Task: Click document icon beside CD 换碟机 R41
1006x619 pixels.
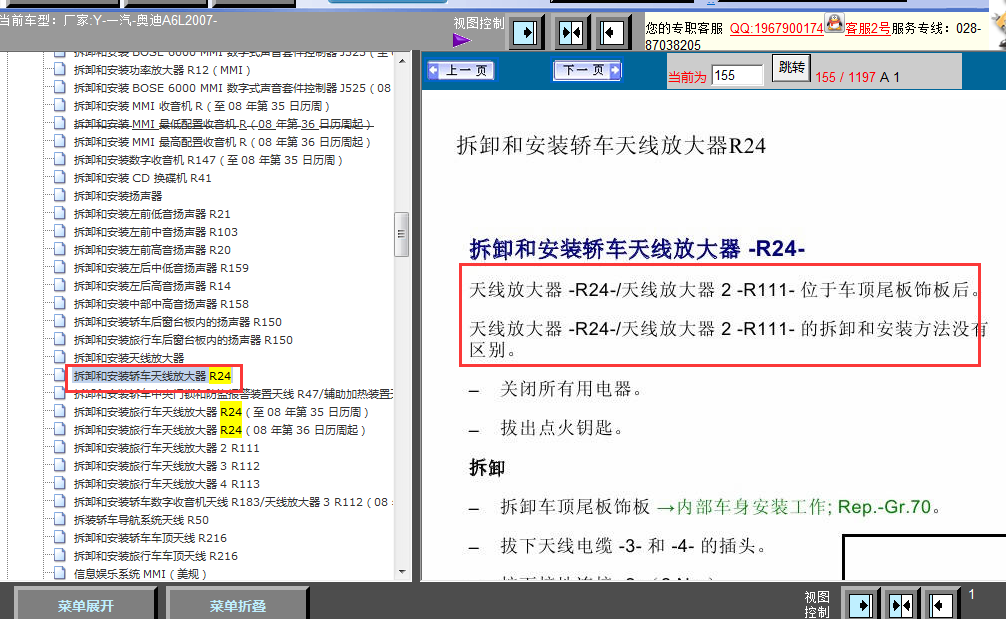Action: coord(60,176)
